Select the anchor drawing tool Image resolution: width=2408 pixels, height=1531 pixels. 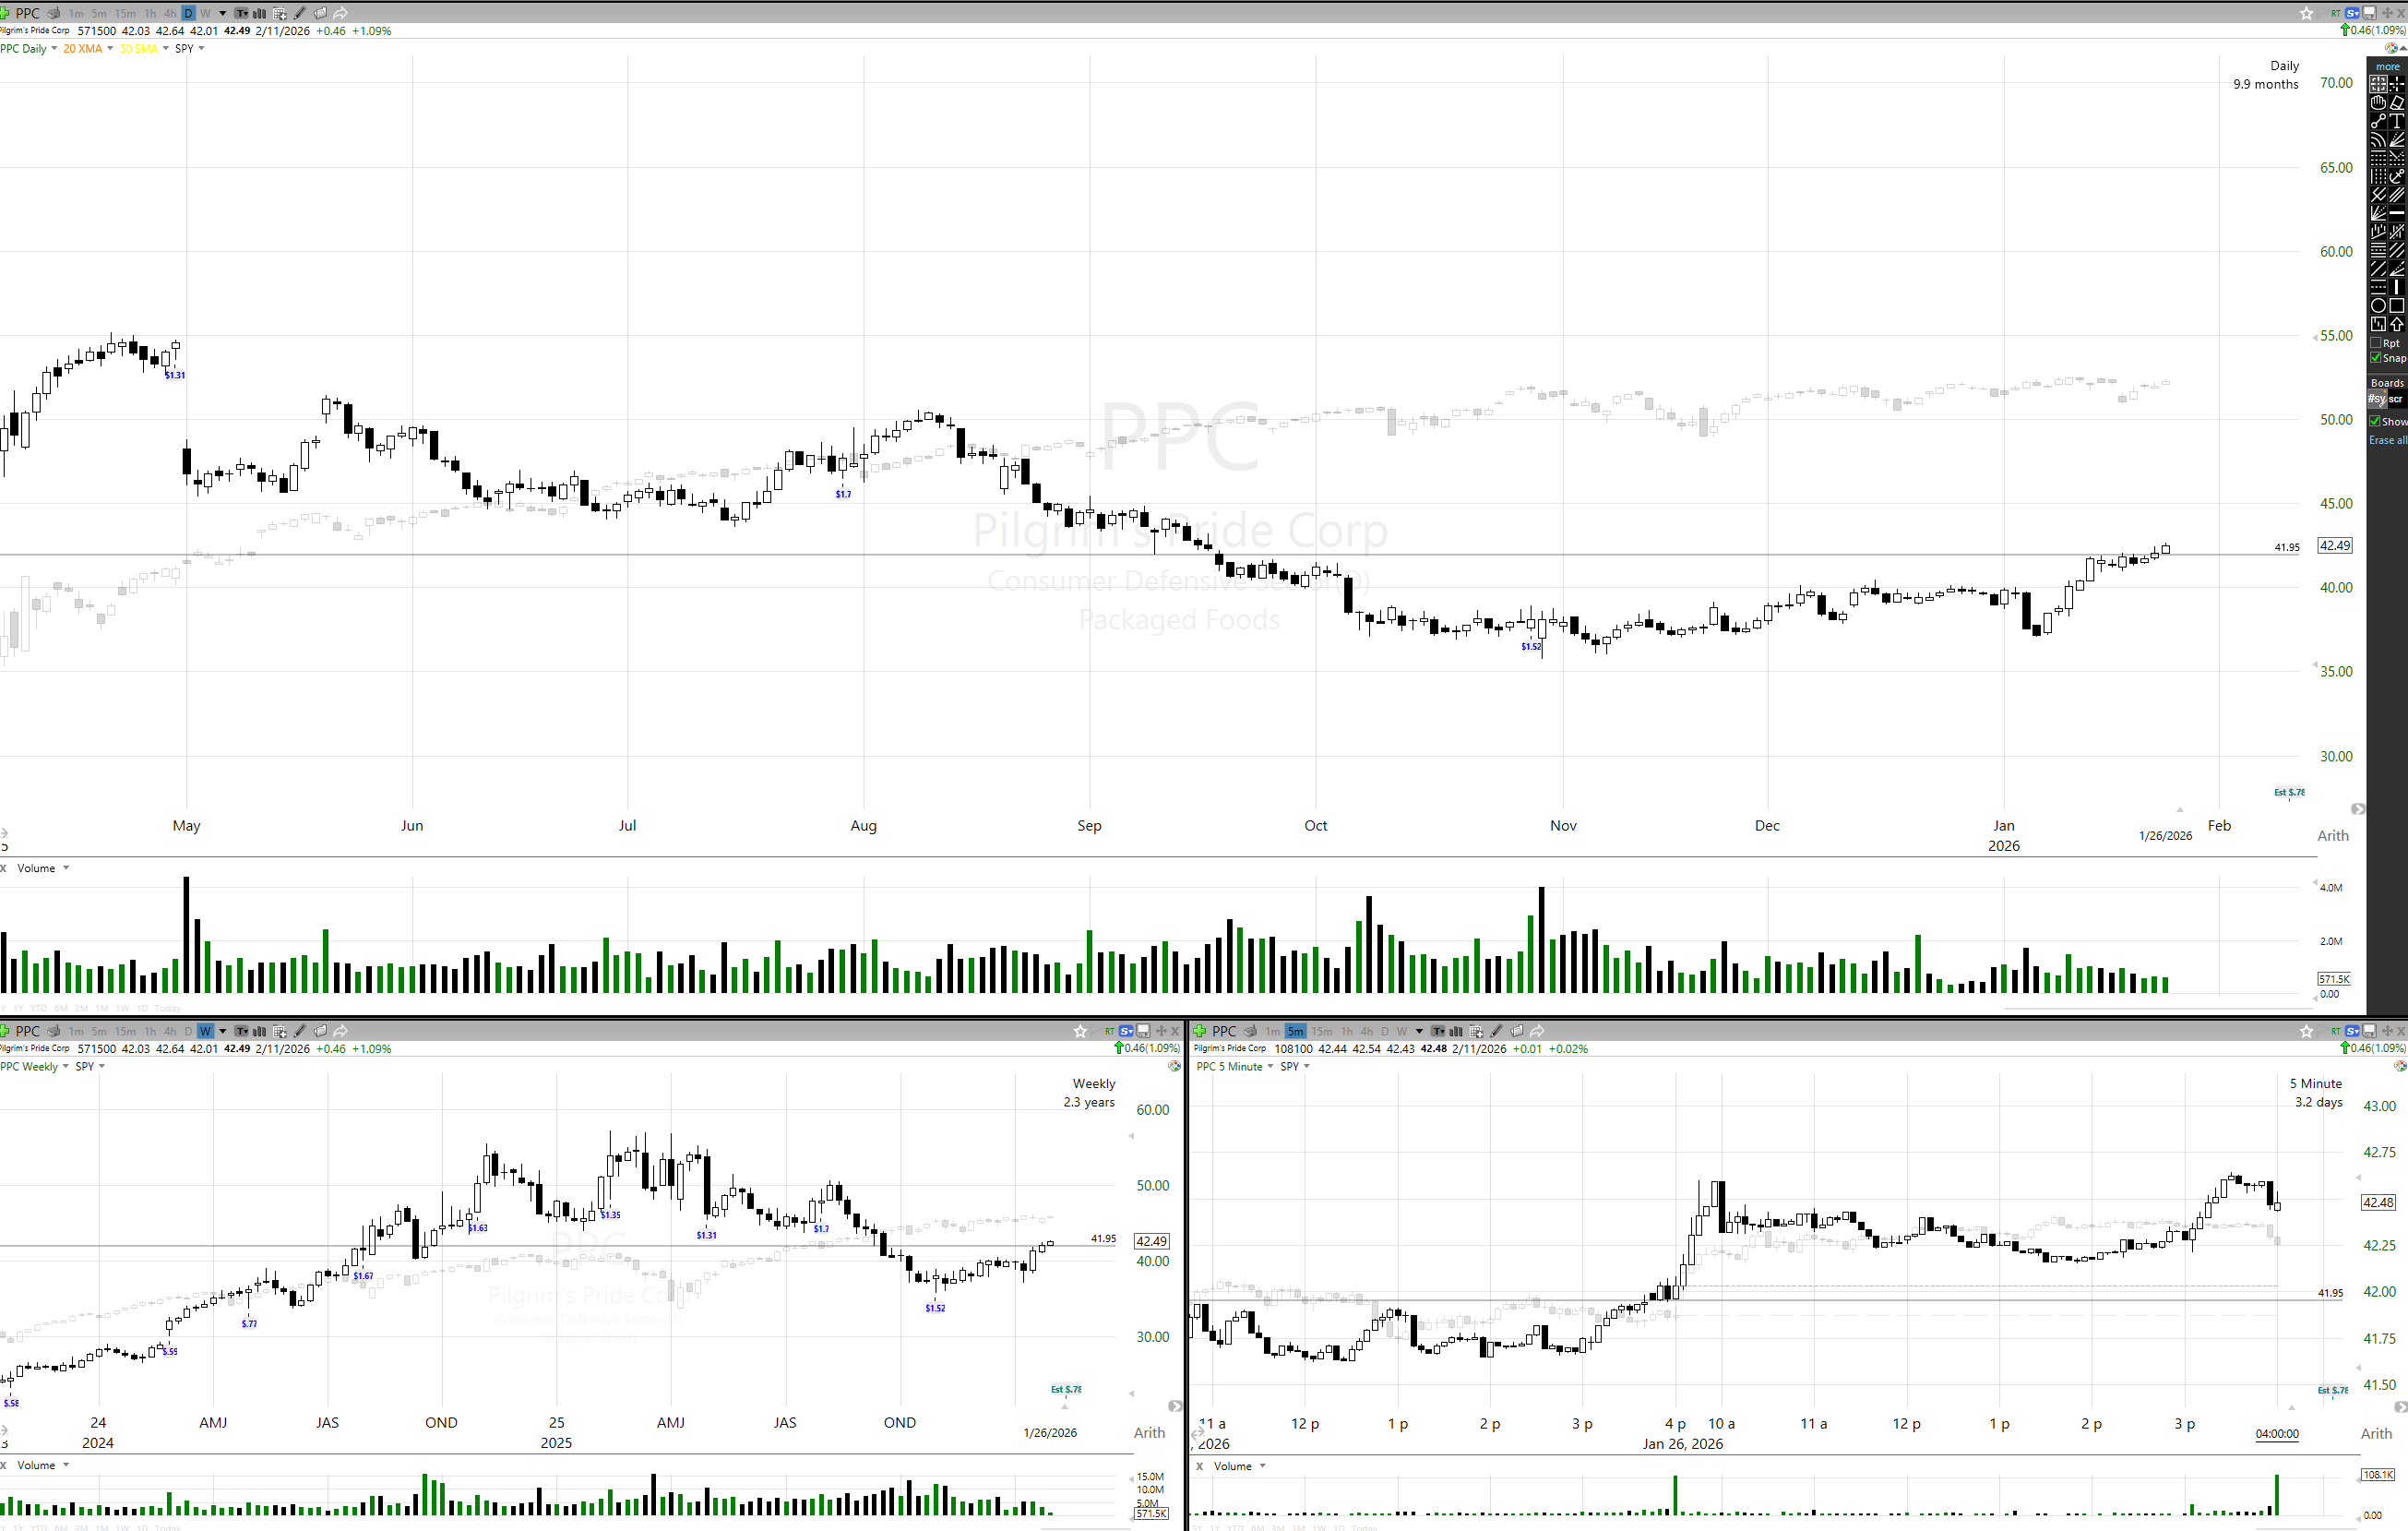pos(2397,176)
